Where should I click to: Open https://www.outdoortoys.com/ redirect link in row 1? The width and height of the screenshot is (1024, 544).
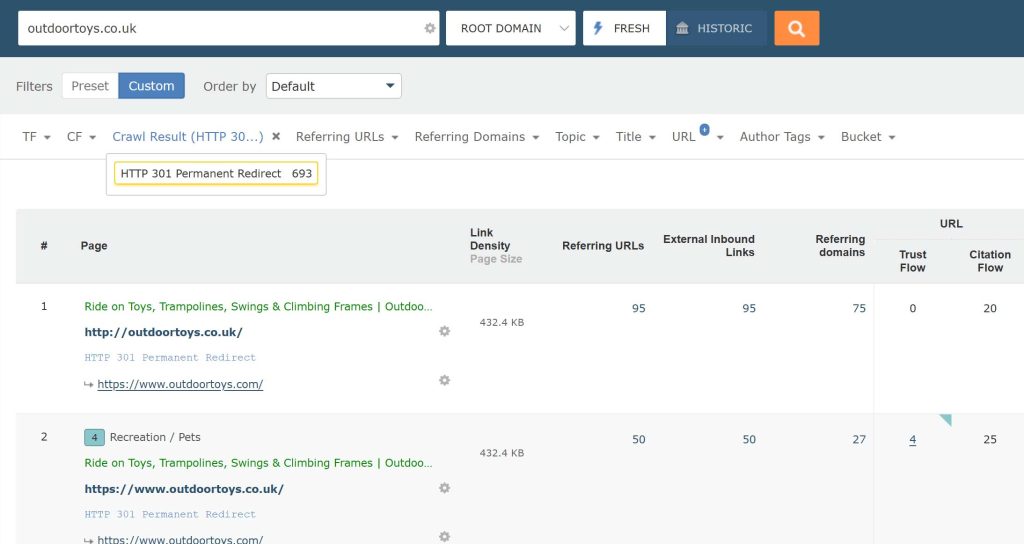pyautogui.click(x=180, y=384)
